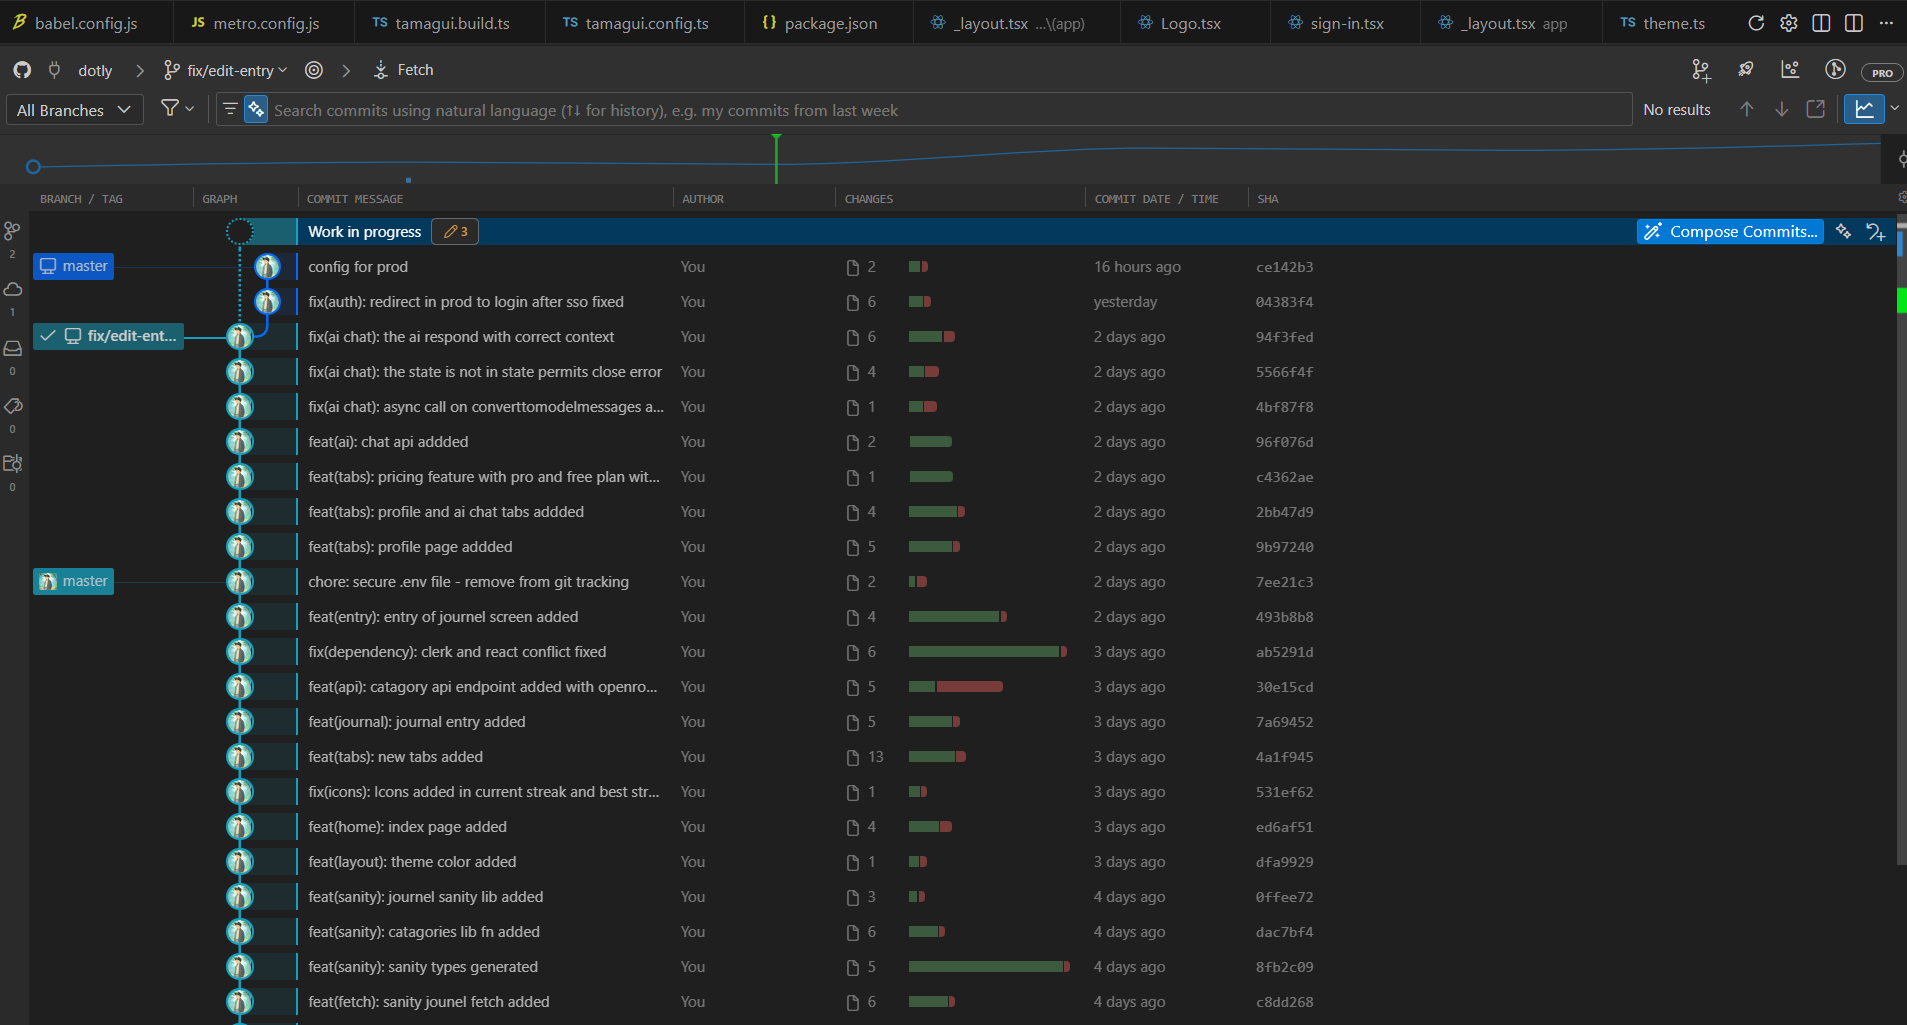Screen dimensions: 1907x1025
Task: Click the refresh icon in the editor title bar
Action: tap(1756, 23)
